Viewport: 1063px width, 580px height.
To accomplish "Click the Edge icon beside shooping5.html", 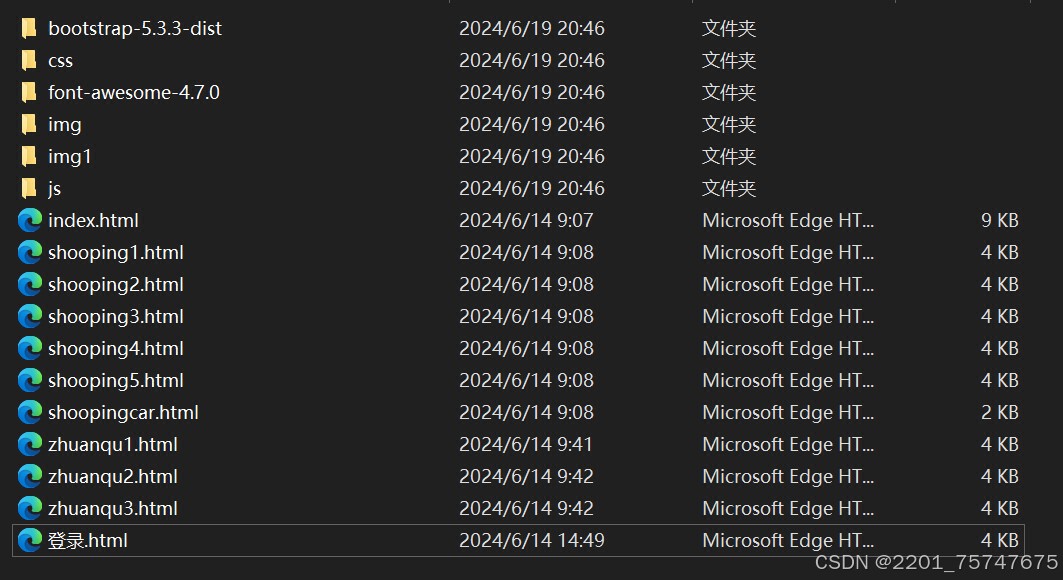I will click(30, 380).
